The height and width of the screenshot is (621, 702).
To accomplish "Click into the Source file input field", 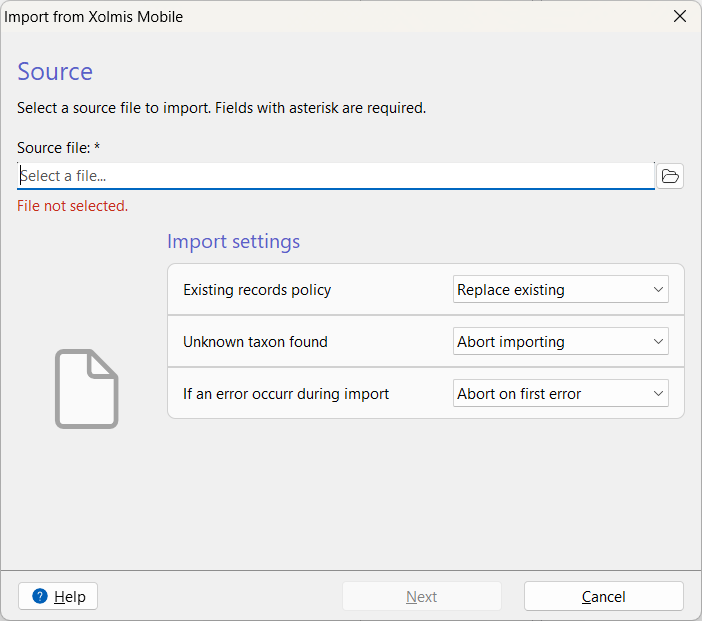I will tap(336, 176).
